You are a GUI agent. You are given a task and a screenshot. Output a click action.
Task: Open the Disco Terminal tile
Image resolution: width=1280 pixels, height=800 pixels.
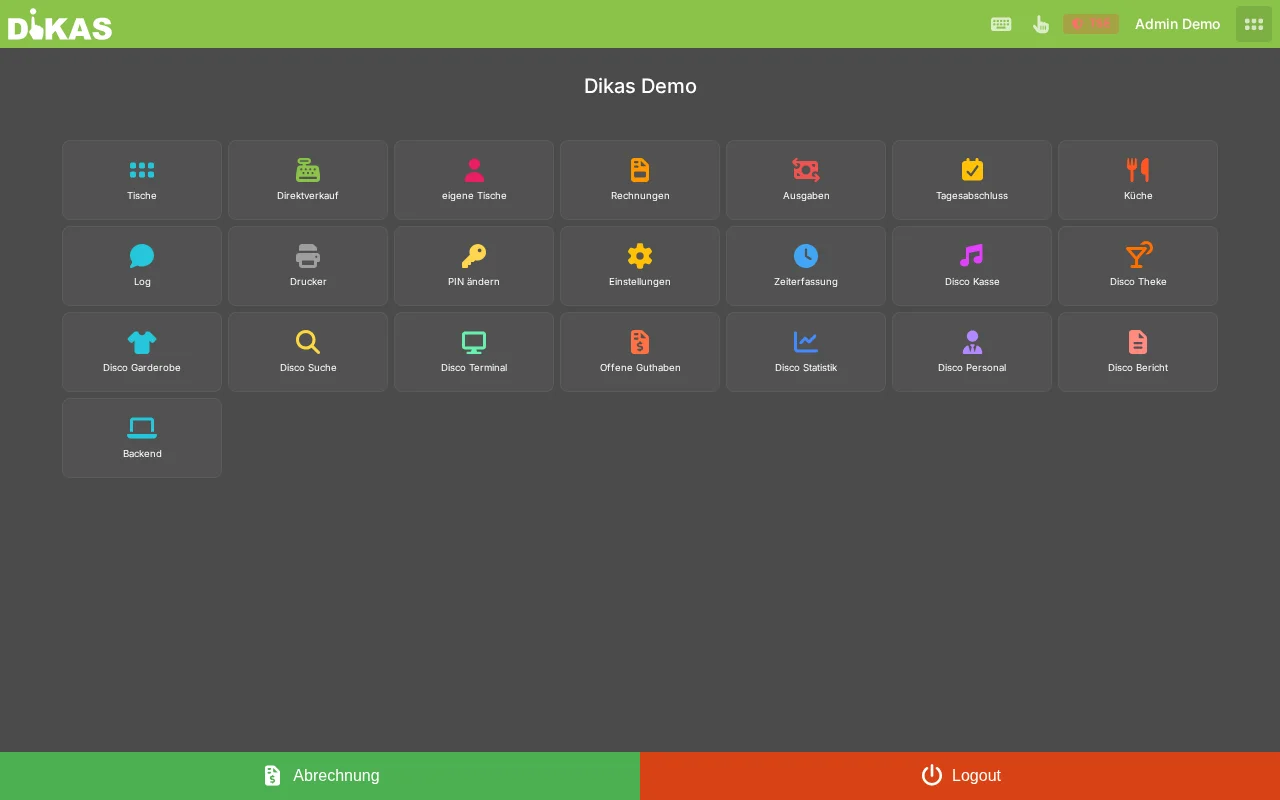pyautogui.click(x=474, y=352)
